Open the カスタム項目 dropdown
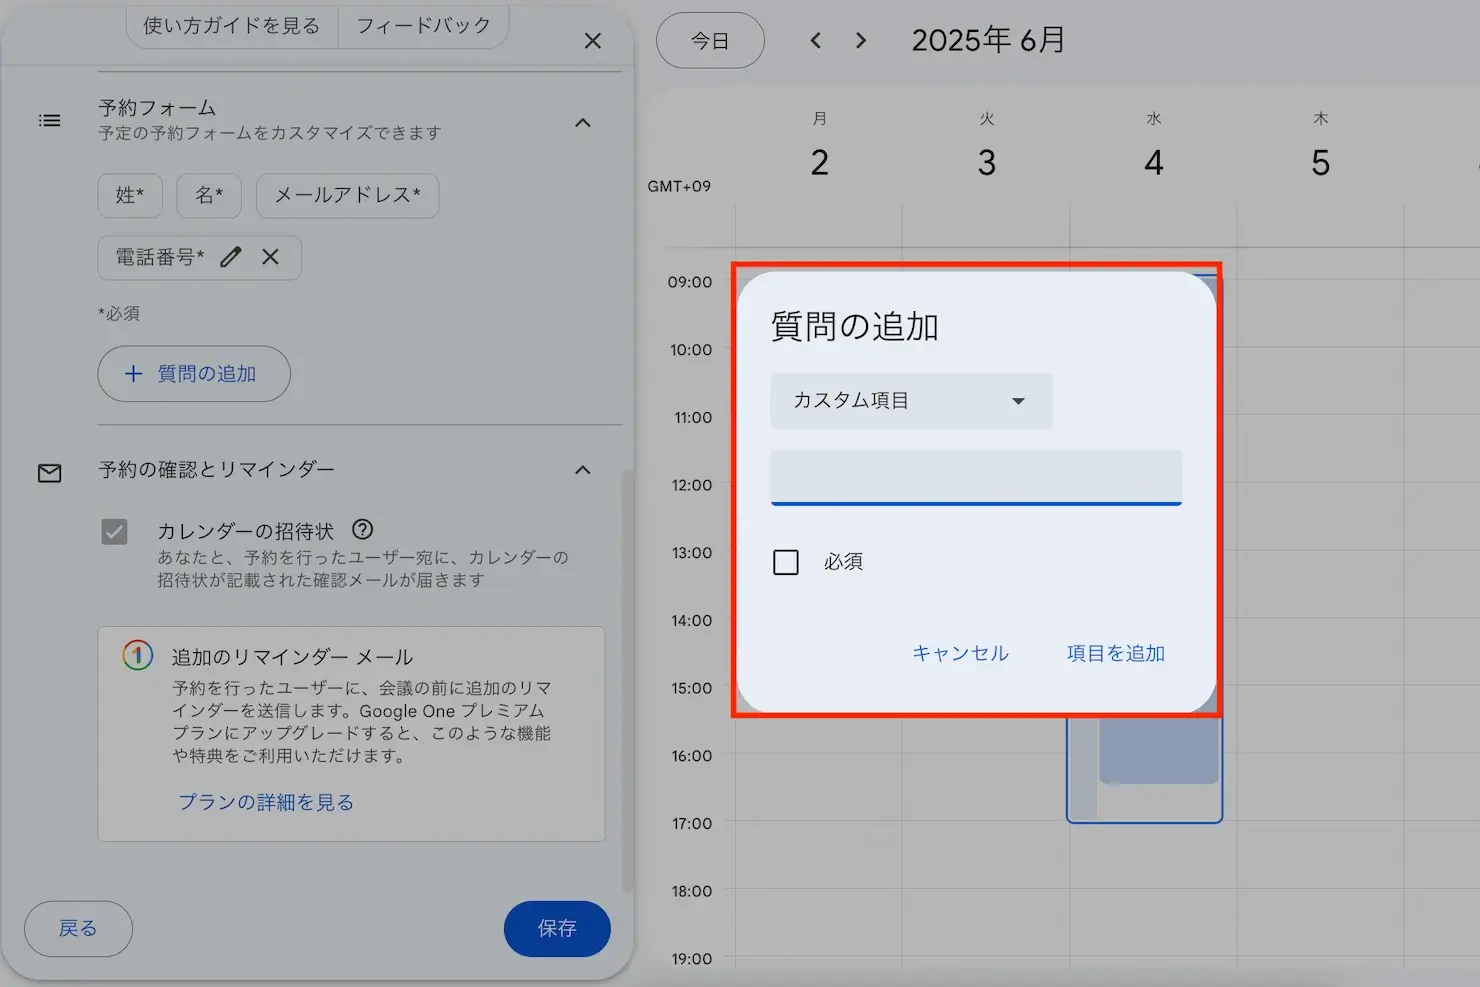This screenshot has height=987, width=1480. 911,401
